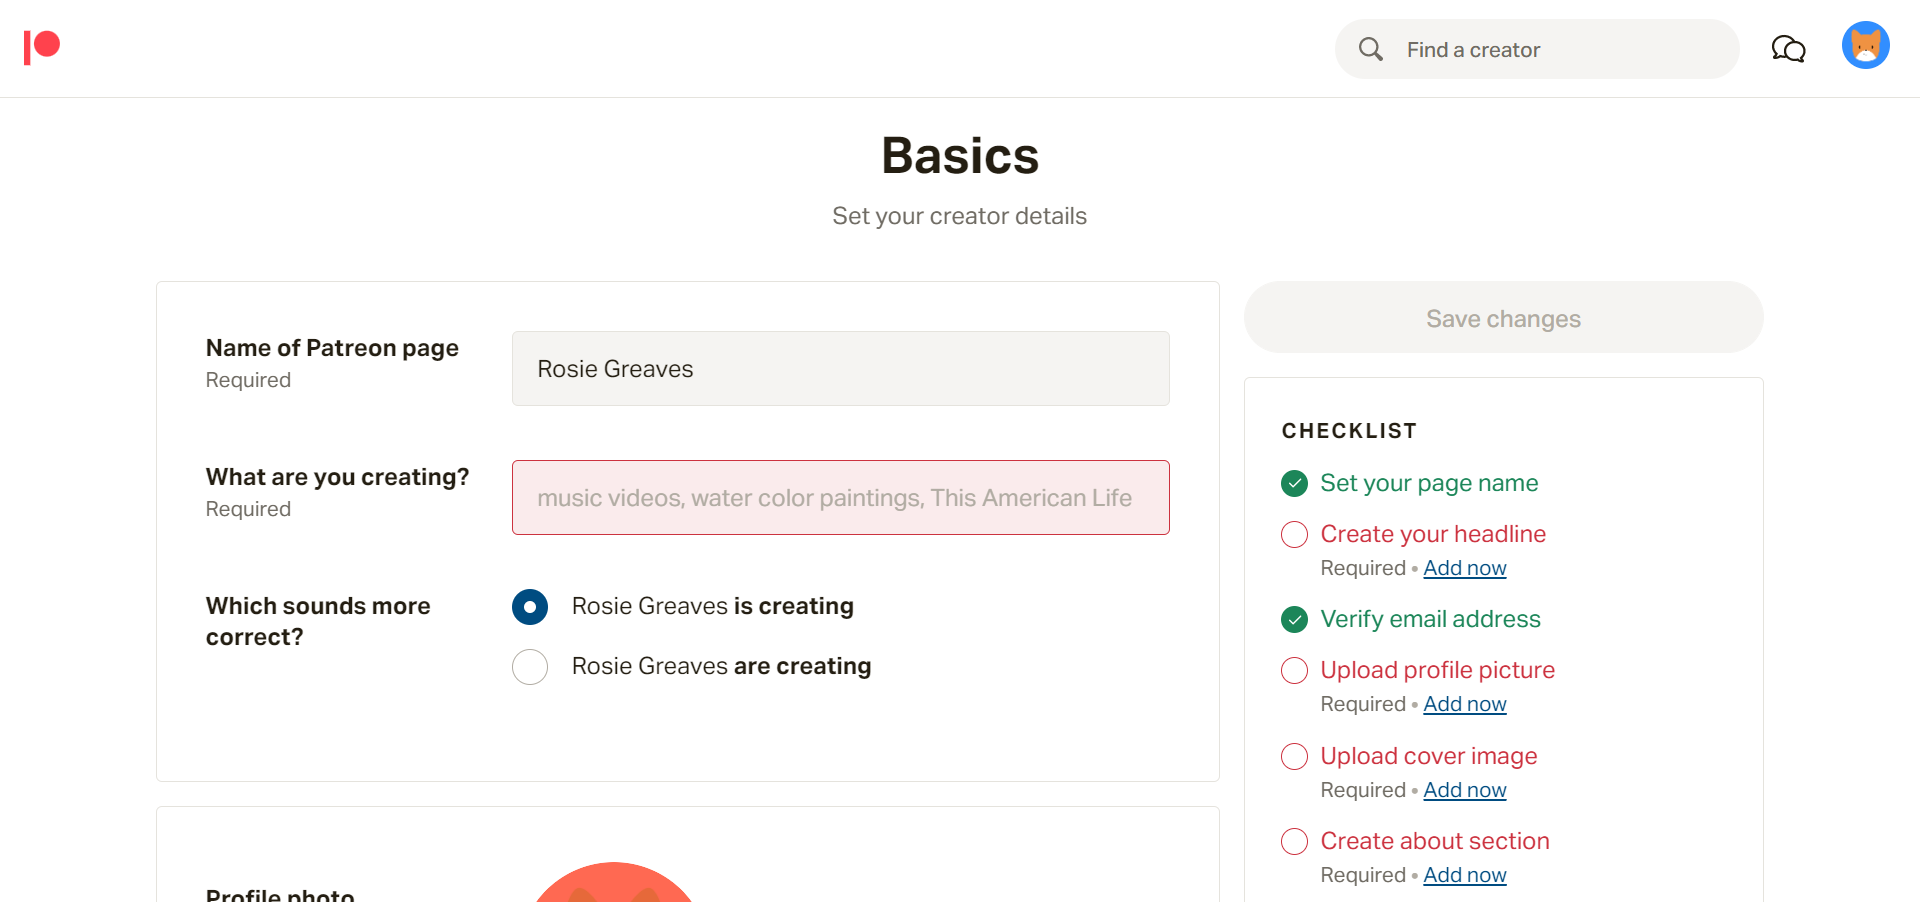
Task: Click the Save changes button
Action: (x=1504, y=318)
